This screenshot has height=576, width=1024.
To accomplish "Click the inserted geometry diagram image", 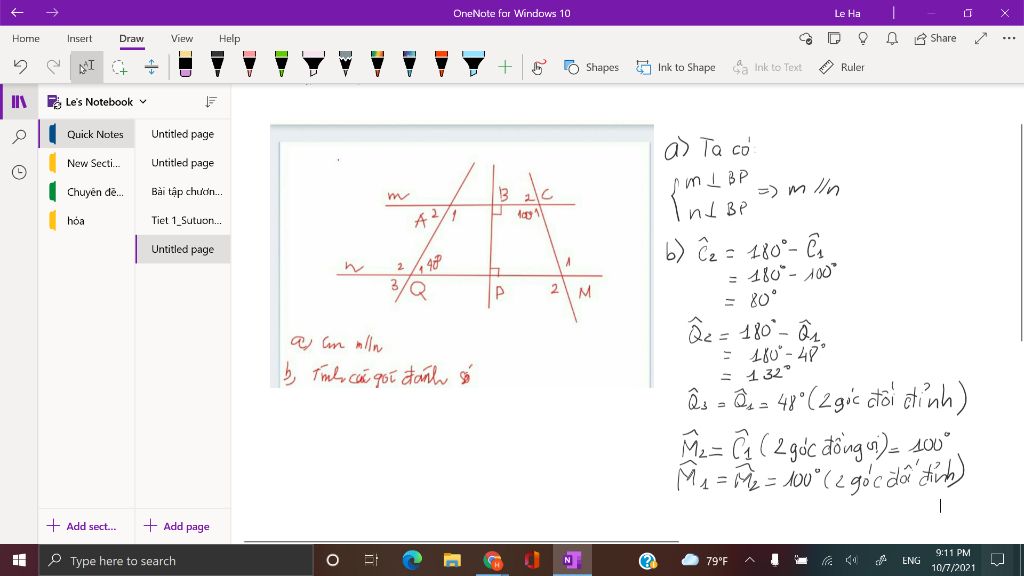I will (x=462, y=256).
